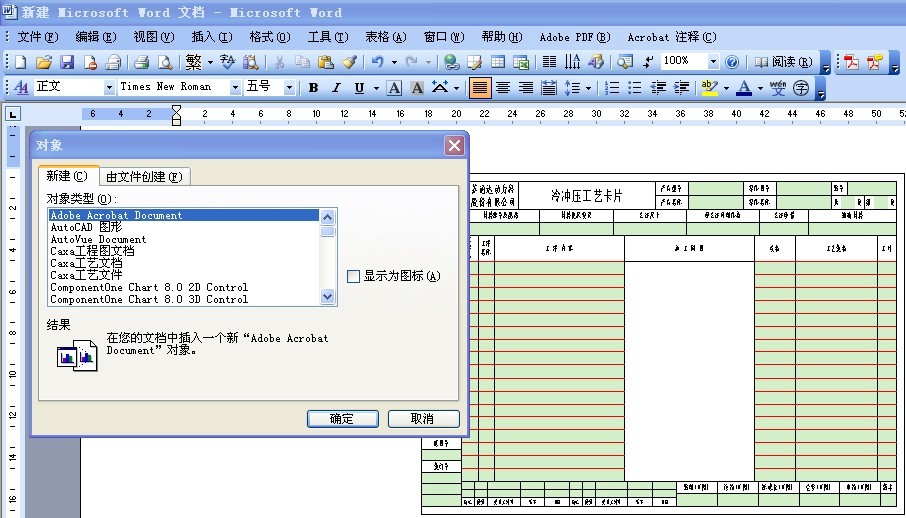Open the 100% zoom dropdown

[713, 62]
